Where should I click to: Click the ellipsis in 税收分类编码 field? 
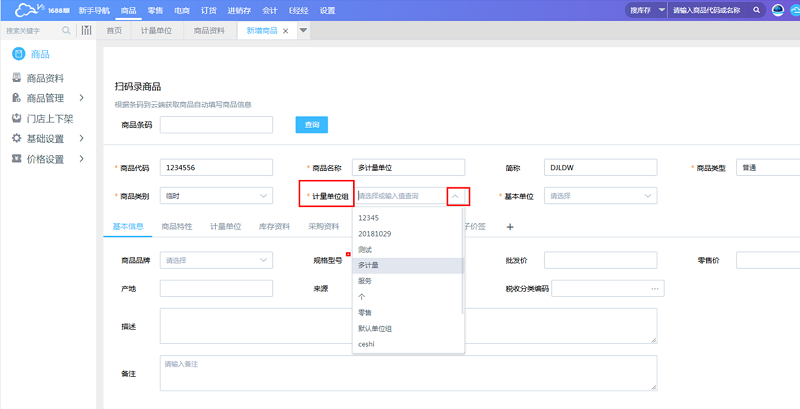click(x=655, y=289)
